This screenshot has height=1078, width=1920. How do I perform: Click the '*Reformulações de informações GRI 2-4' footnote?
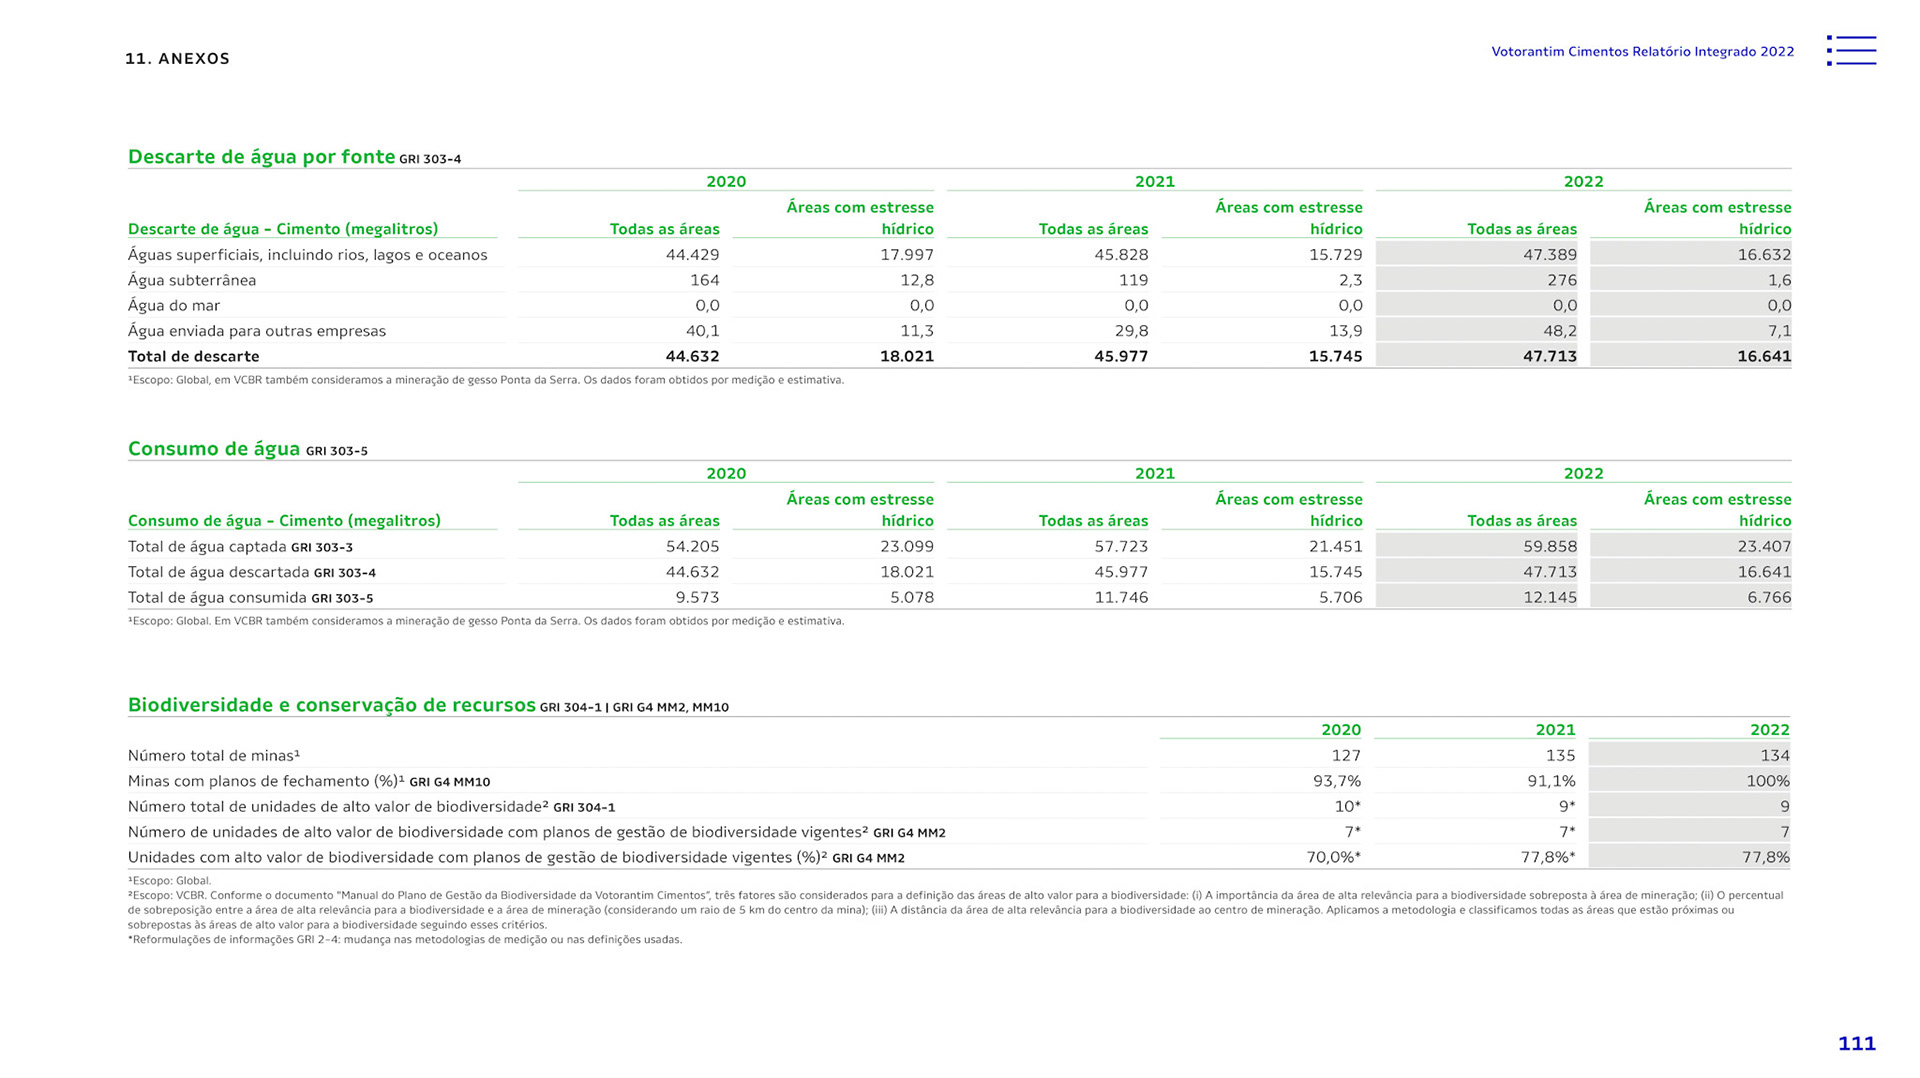tap(405, 940)
